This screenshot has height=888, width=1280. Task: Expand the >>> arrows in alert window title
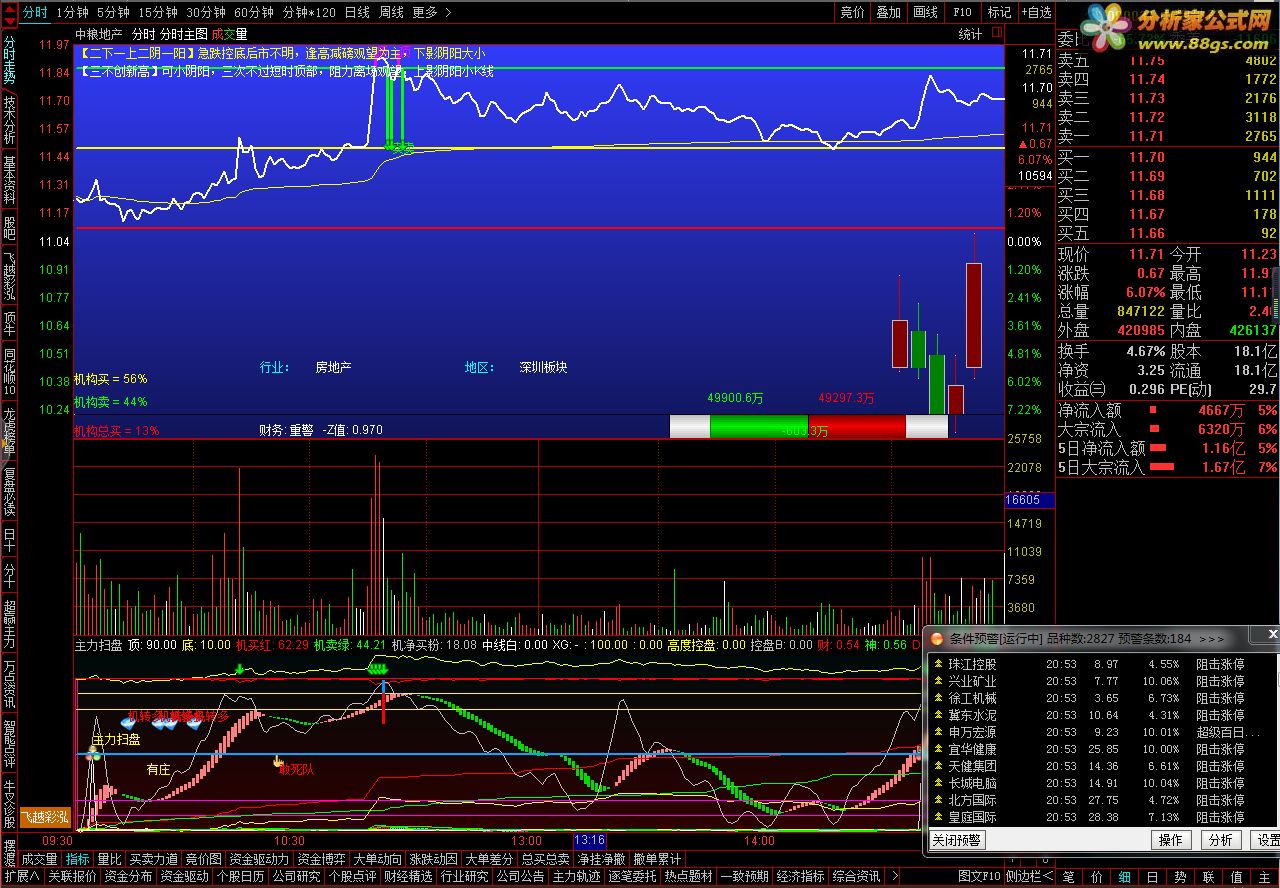pyautogui.click(x=1211, y=638)
